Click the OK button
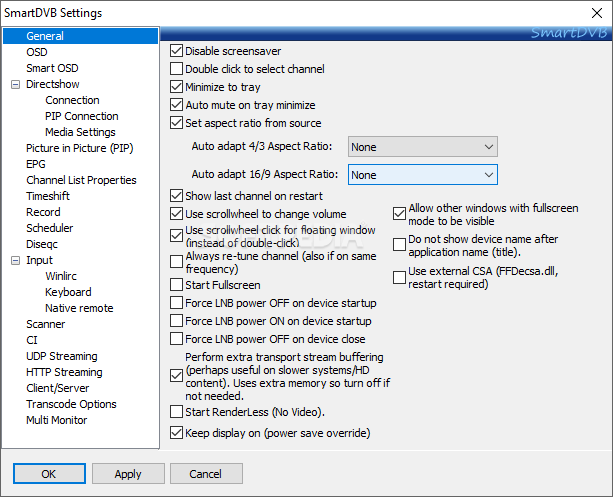The height and width of the screenshot is (497, 613). click(x=49, y=474)
